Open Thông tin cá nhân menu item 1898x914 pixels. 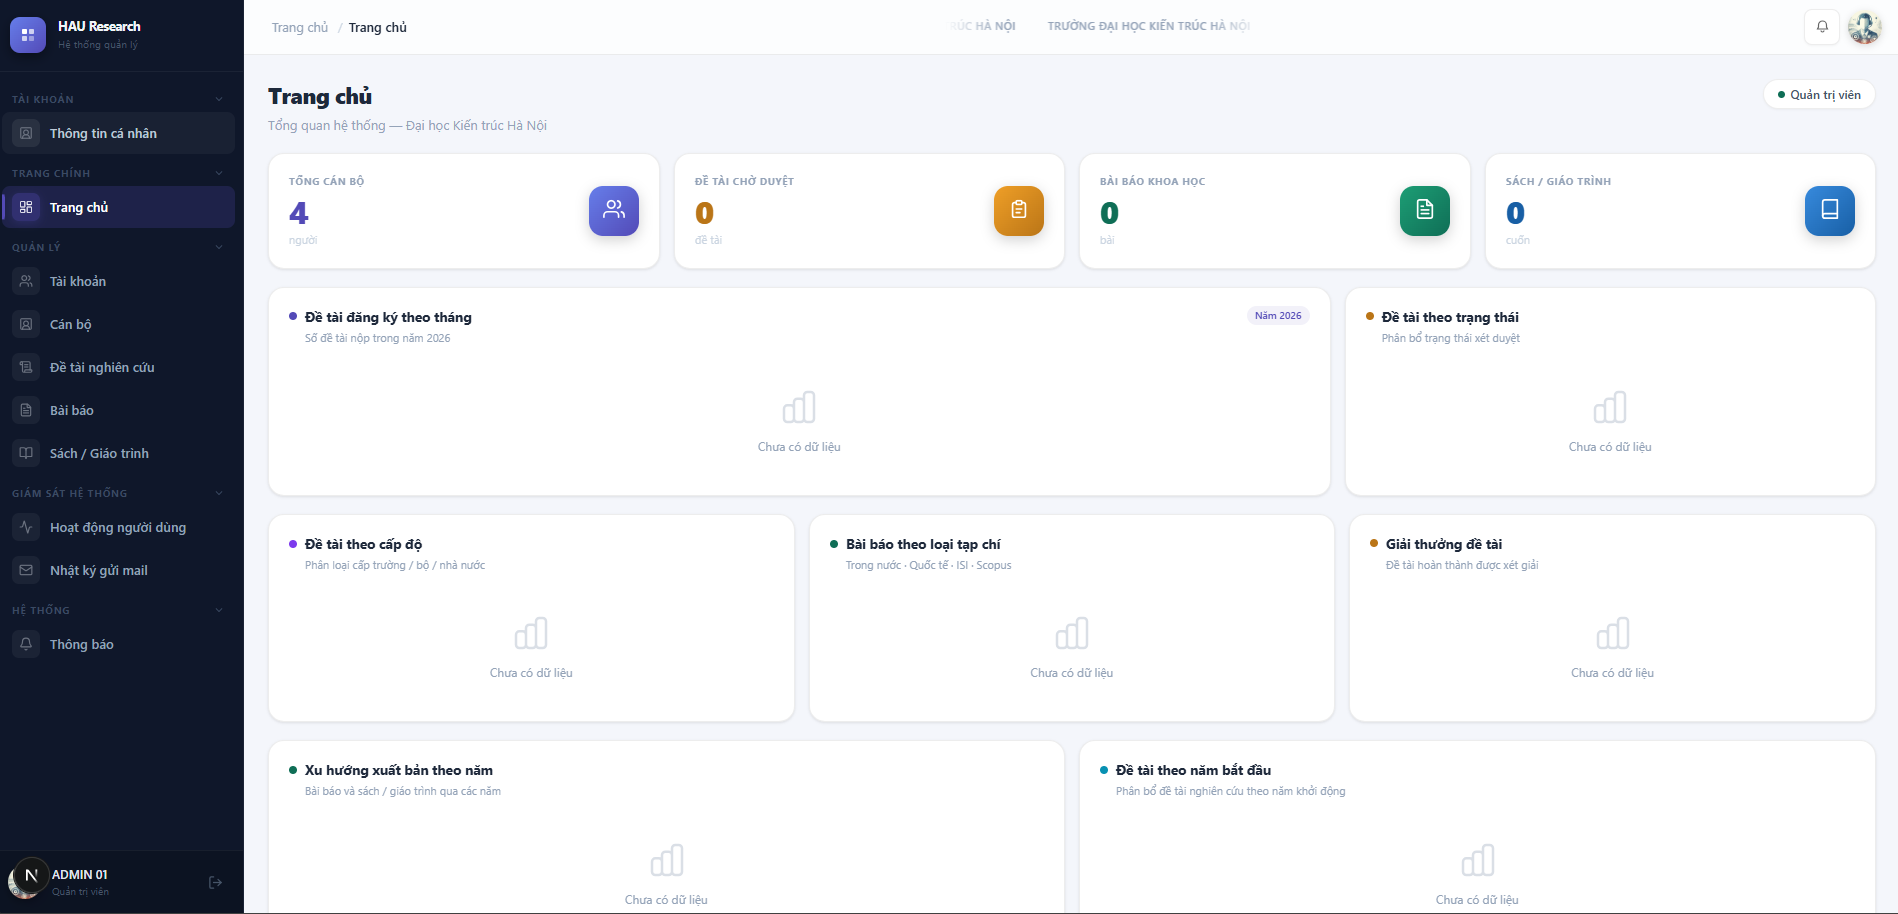click(119, 133)
